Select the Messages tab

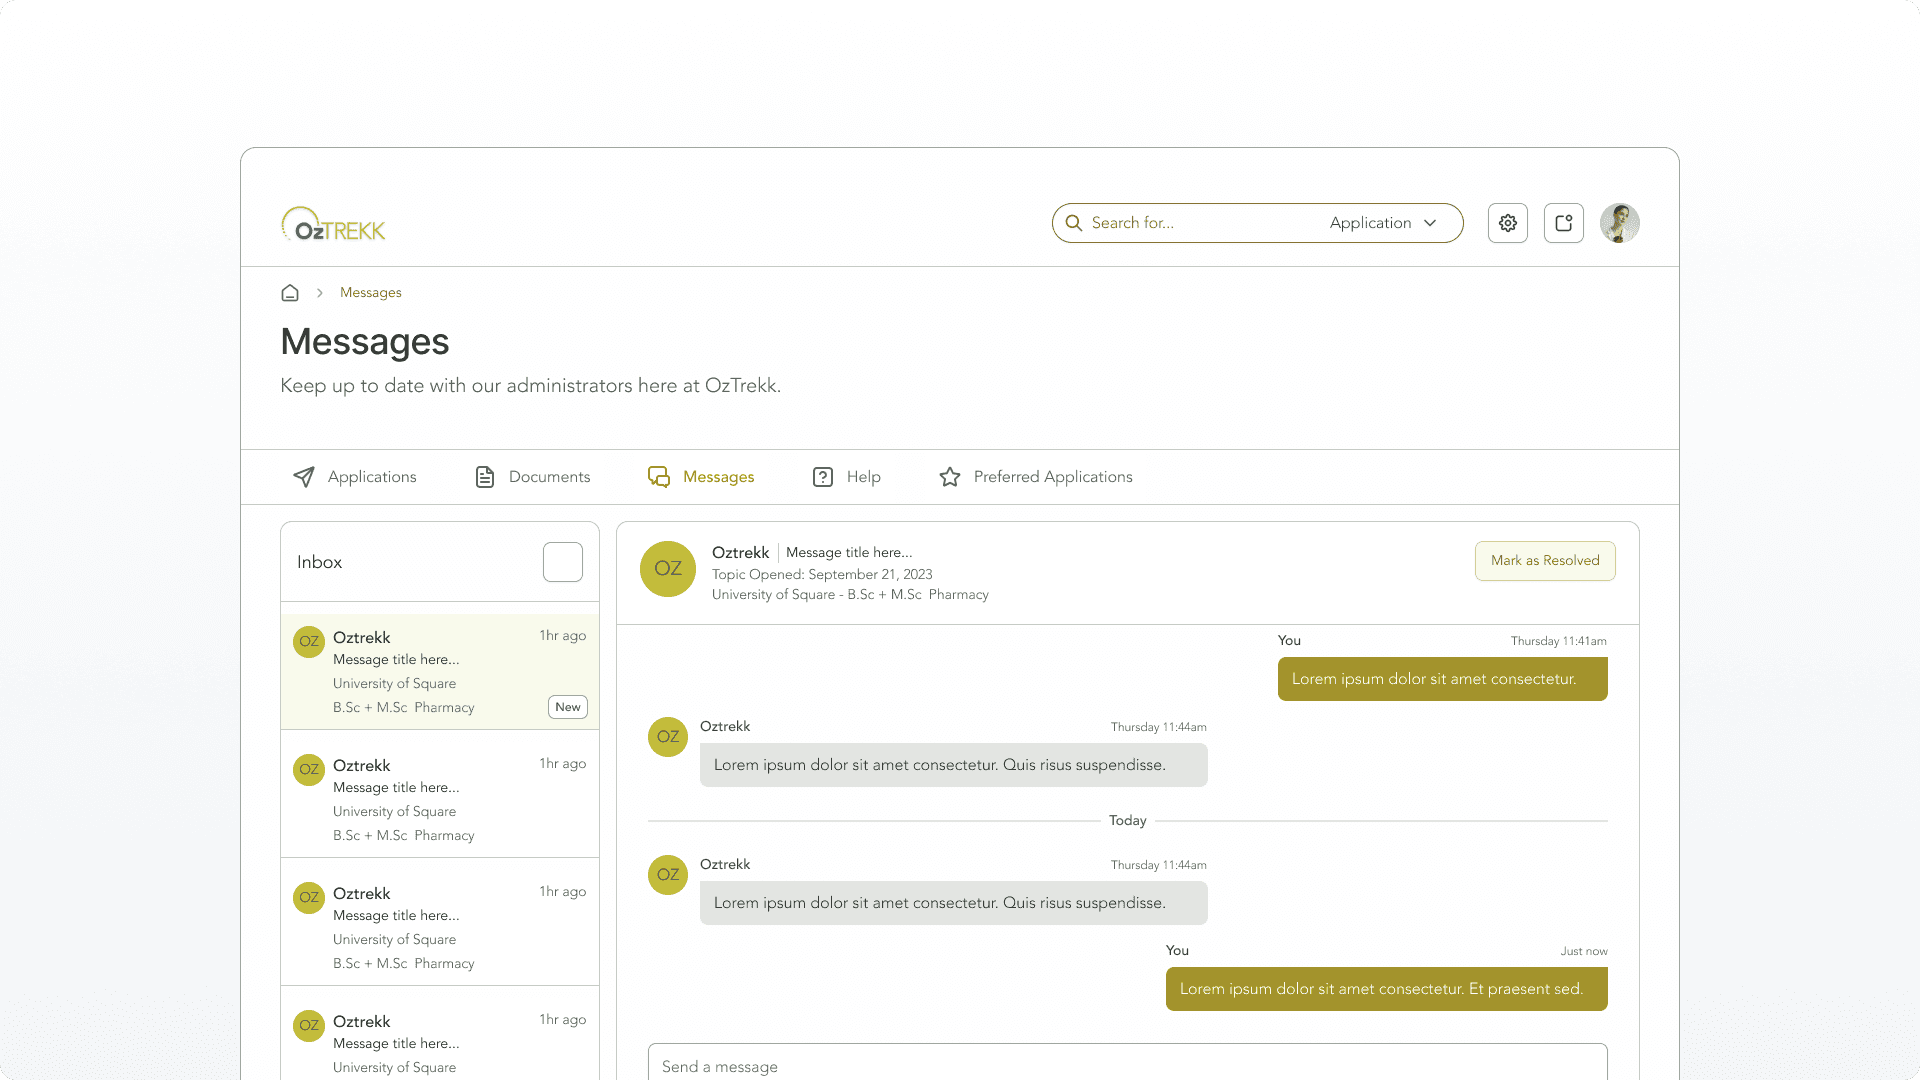pyautogui.click(x=701, y=477)
